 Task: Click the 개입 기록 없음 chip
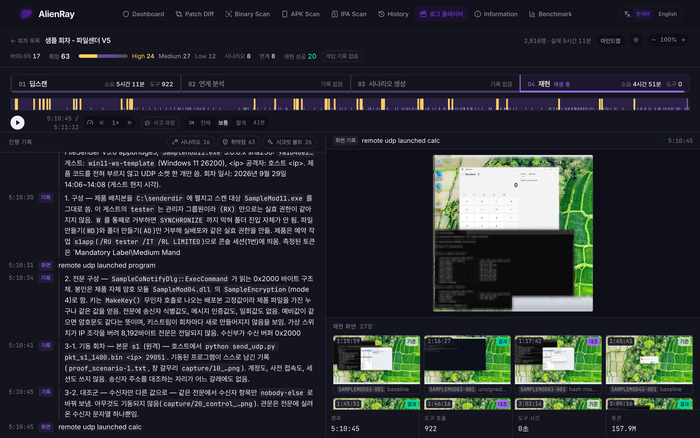click(x=342, y=56)
